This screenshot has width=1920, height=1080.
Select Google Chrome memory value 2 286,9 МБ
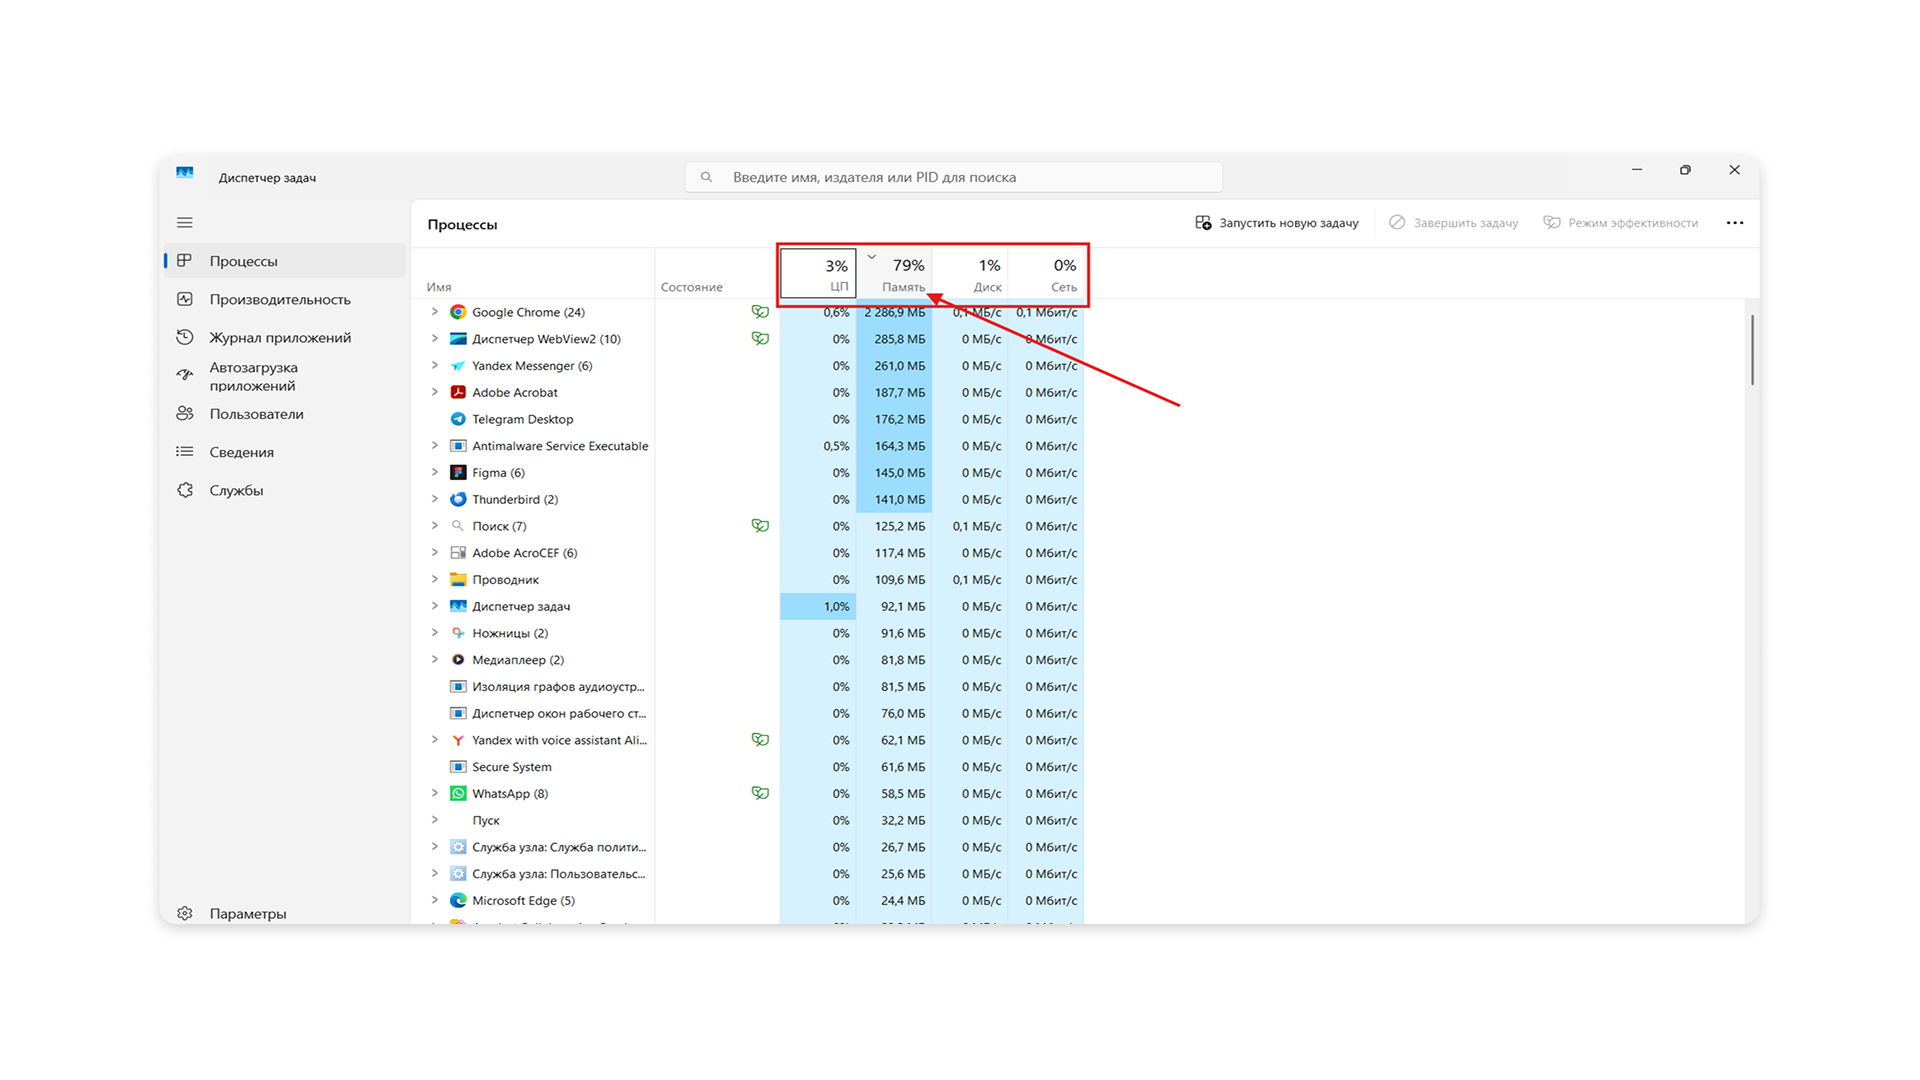[x=895, y=312]
